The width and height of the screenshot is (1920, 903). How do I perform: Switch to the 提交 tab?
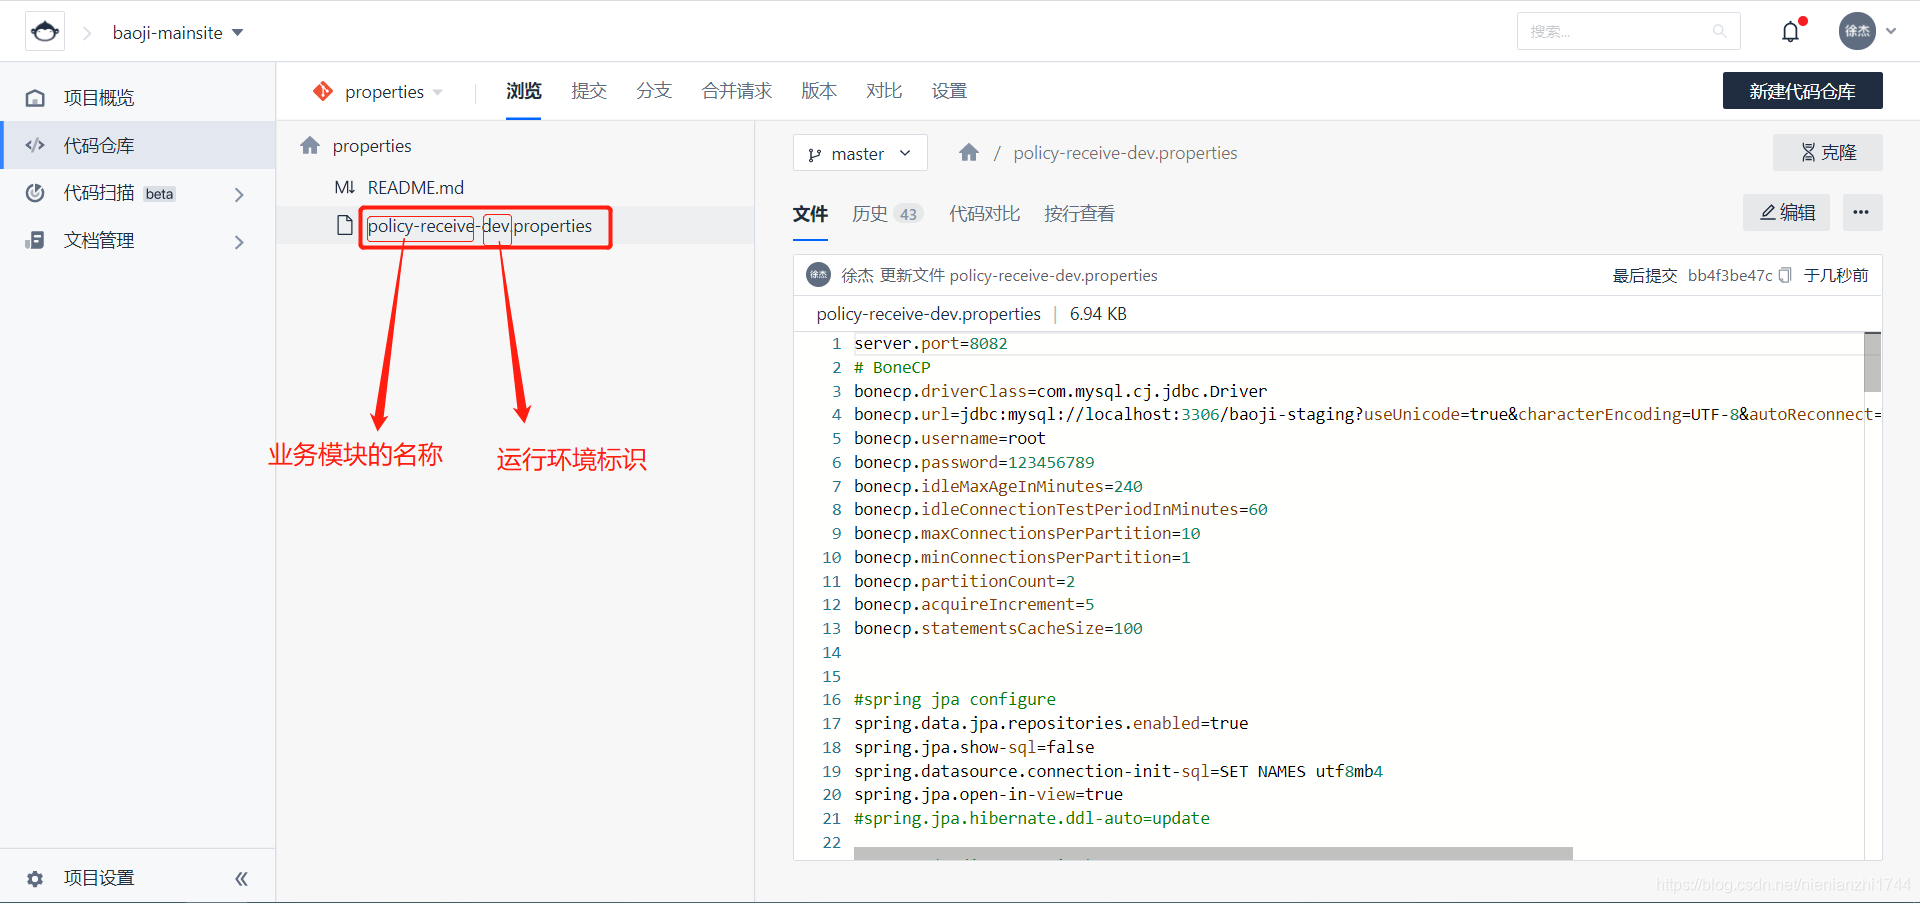589,90
